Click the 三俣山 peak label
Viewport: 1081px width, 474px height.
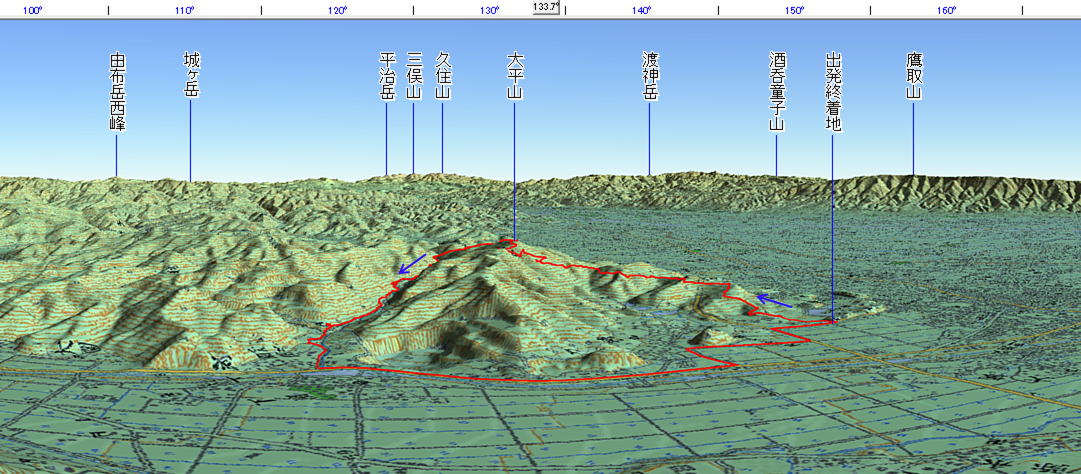pos(414,77)
